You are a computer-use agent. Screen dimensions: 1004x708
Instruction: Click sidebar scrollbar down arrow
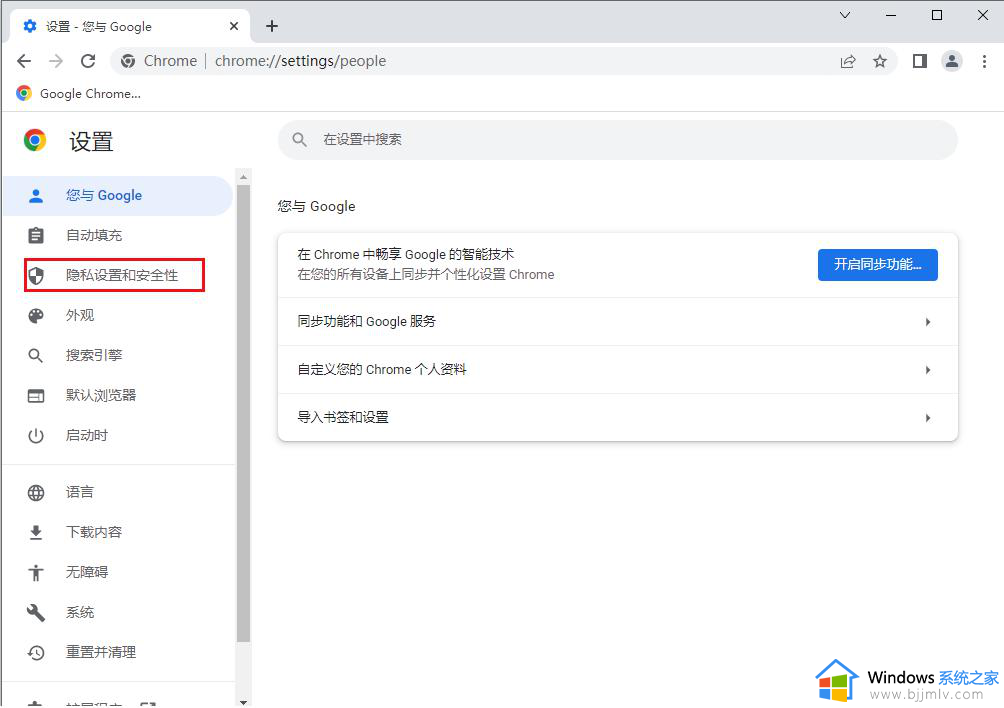tap(243, 702)
